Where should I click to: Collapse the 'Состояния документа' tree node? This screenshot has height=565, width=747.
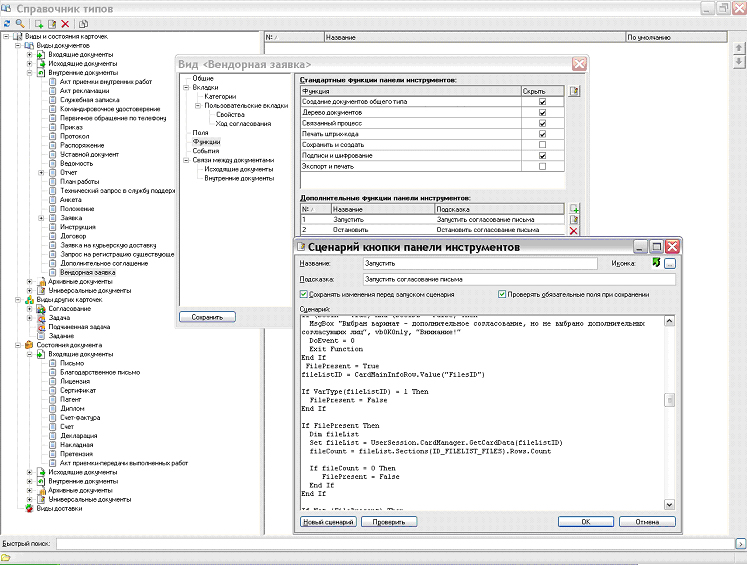[17, 344]
